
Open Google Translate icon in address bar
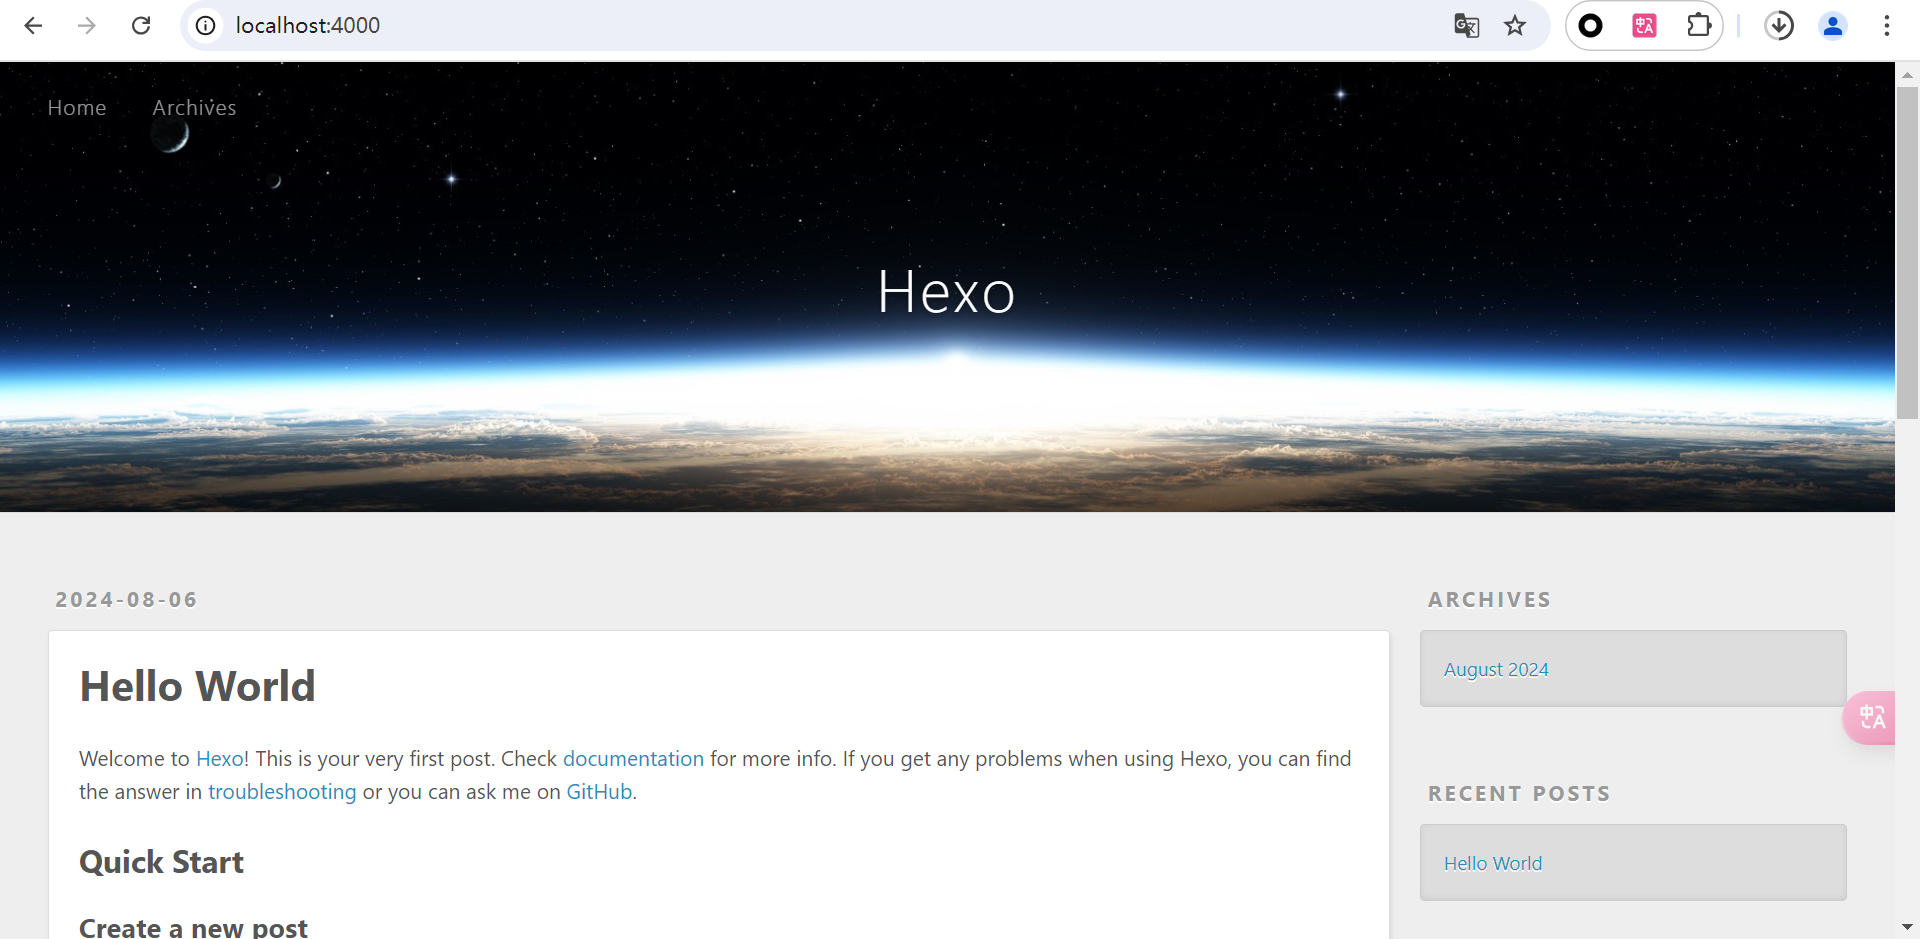[x=1466, y=26]
